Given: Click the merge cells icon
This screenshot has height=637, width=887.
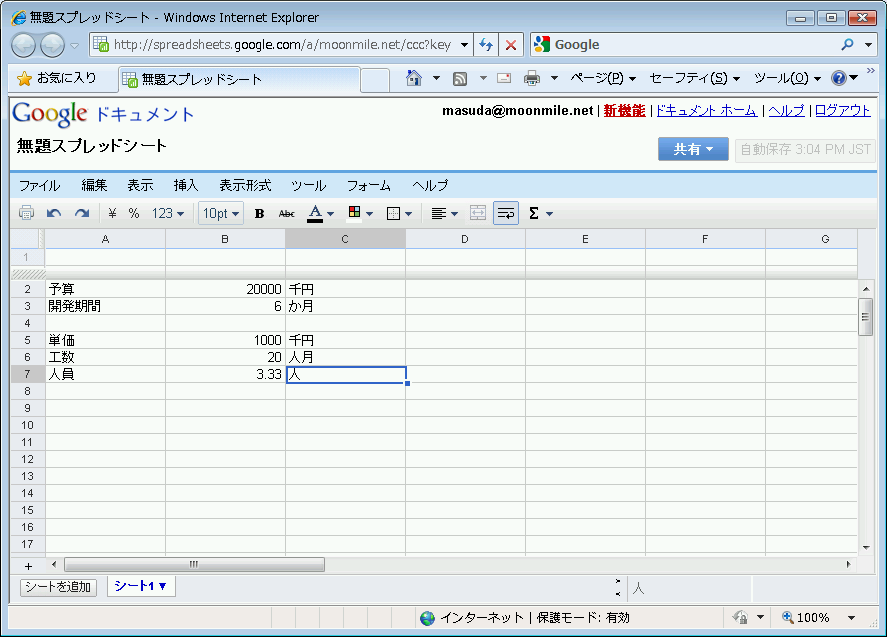Looking at the screenshot, I should coord(478,213).
